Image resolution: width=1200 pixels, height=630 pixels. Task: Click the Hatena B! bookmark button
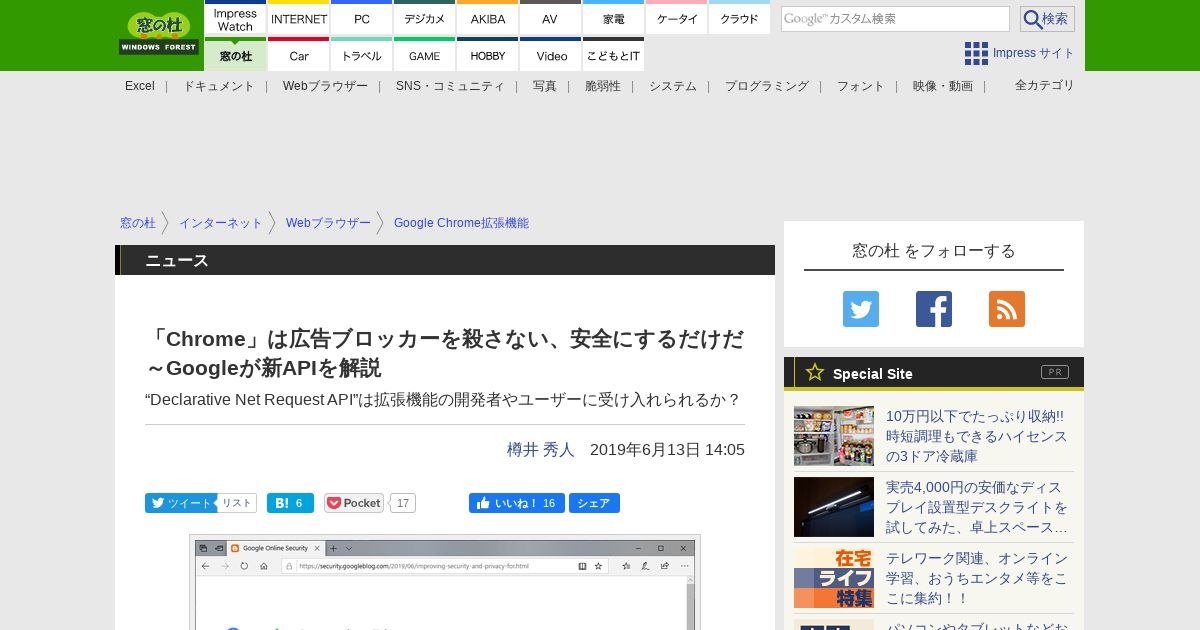(290, 503)
